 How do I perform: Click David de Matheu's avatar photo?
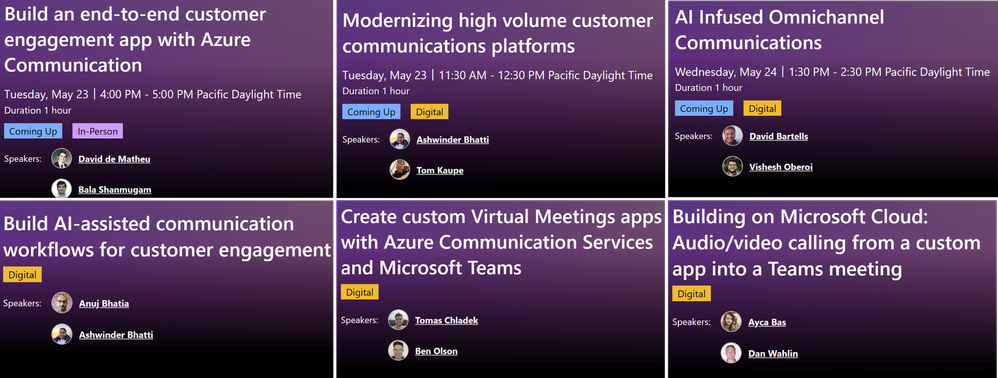[x=62, y=158]
